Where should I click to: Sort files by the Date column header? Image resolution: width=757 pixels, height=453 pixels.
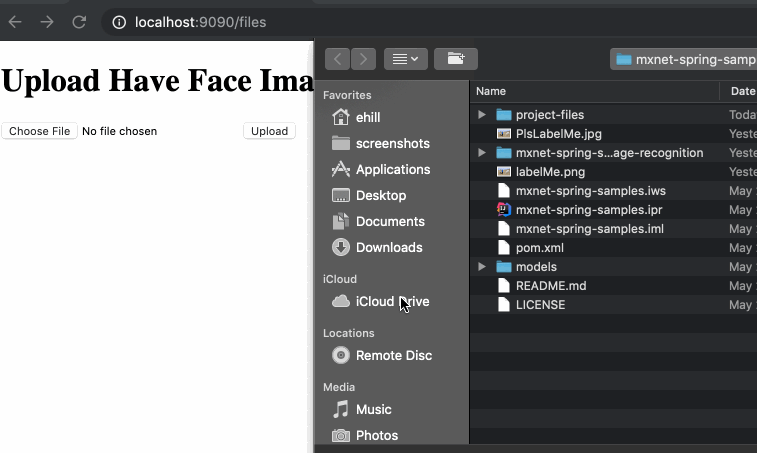[x=739, y=91]
